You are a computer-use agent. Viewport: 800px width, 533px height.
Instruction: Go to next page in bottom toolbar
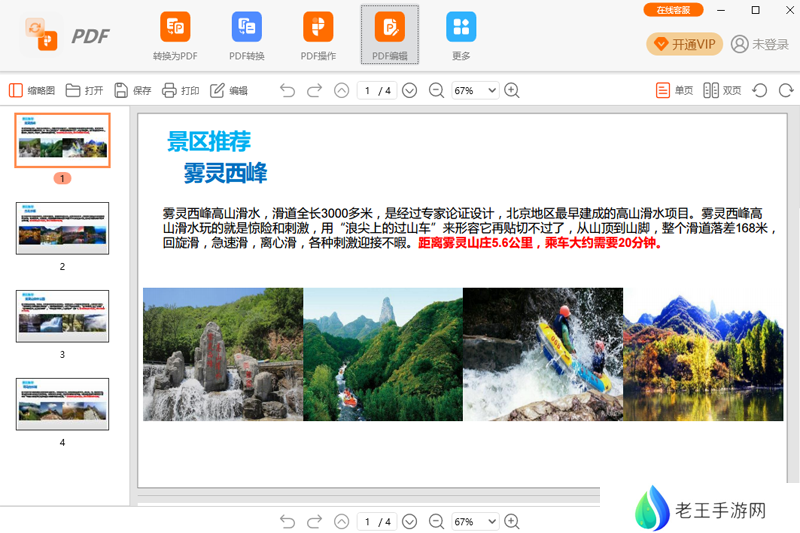coord(409,522)
